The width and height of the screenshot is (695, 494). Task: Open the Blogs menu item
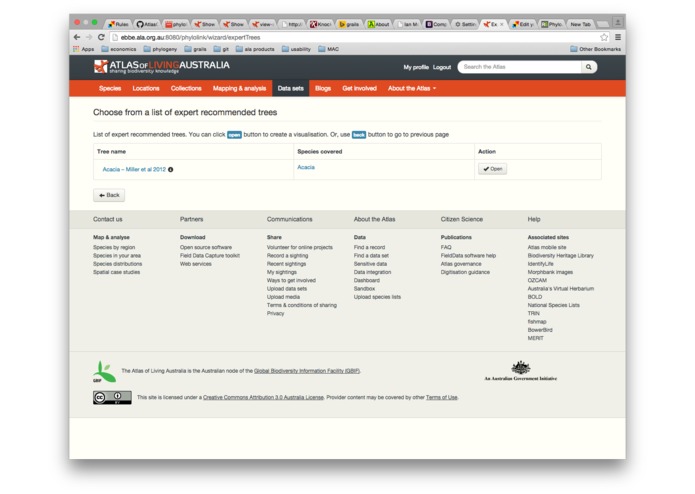pos(323,89)
